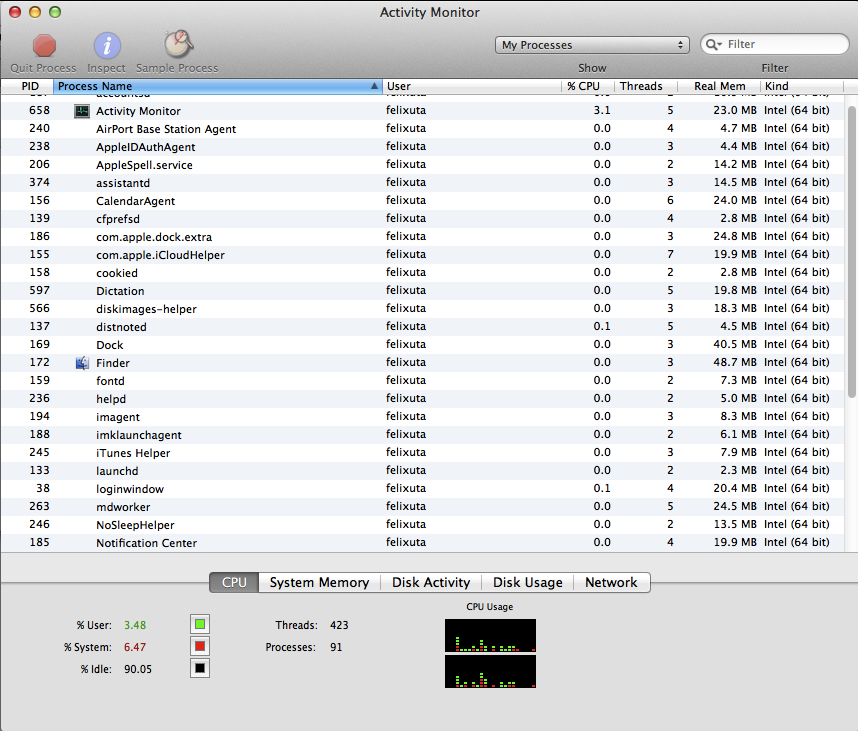This screenshot has width=858, height=731.
Task: Click the Quit Process stop-sign icon
Action: point(44,46)
